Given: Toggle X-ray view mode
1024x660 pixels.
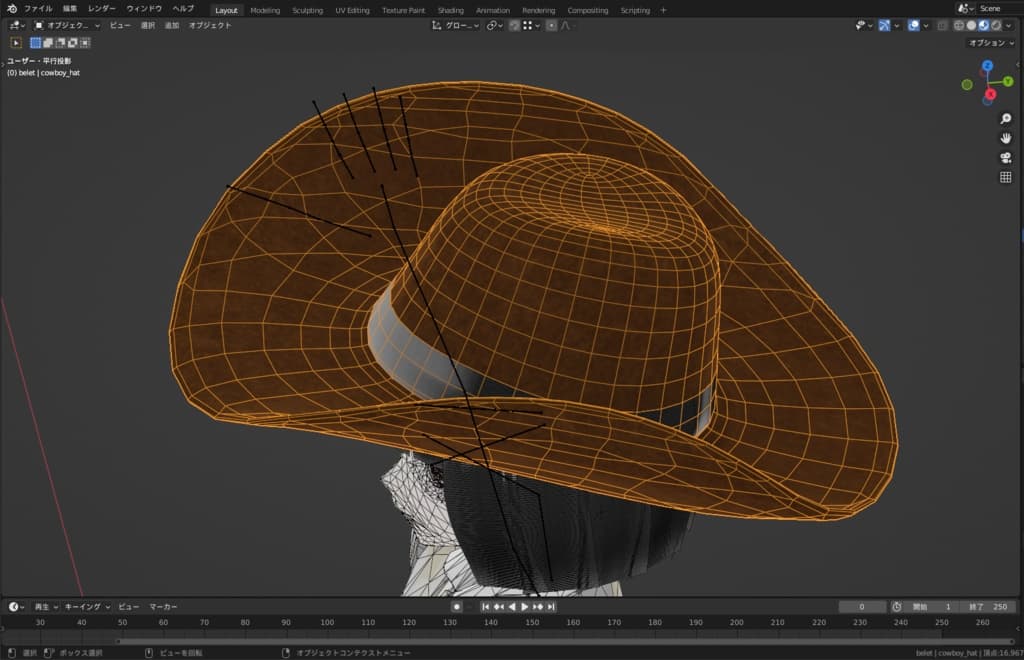Looking at the screenshot, I should [x=941, y=25].
